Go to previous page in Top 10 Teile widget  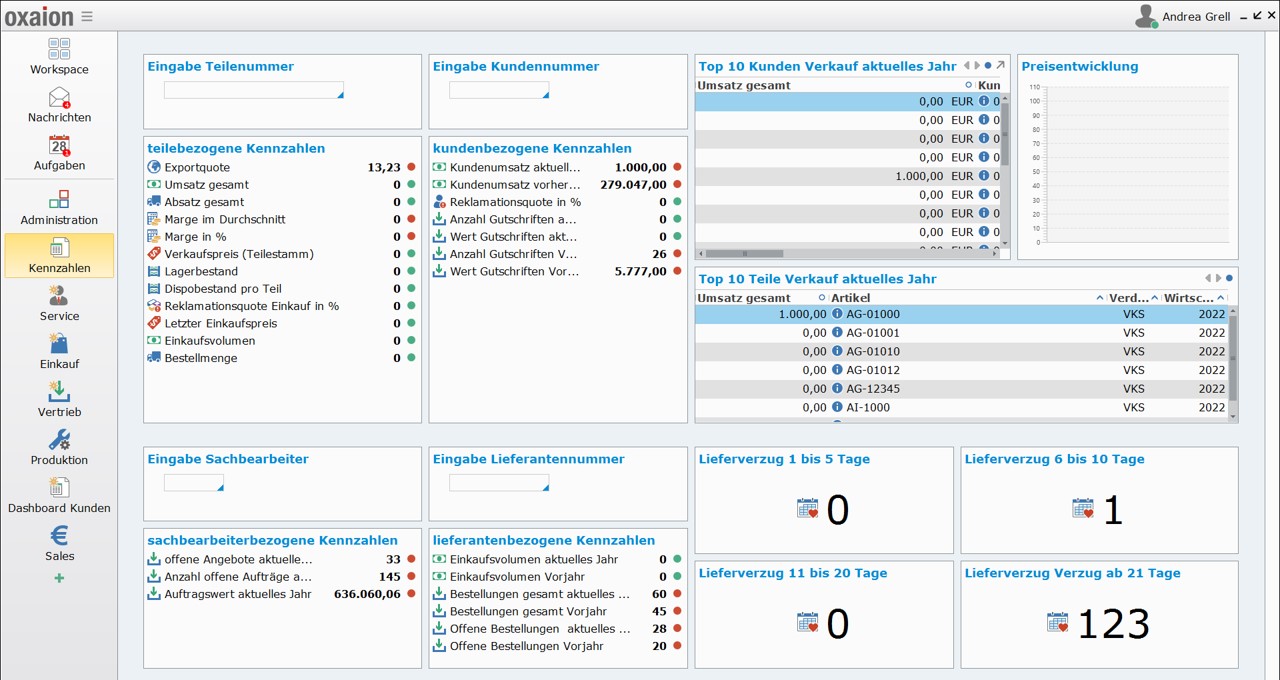pyautogui.click(x=1207, y=278)
